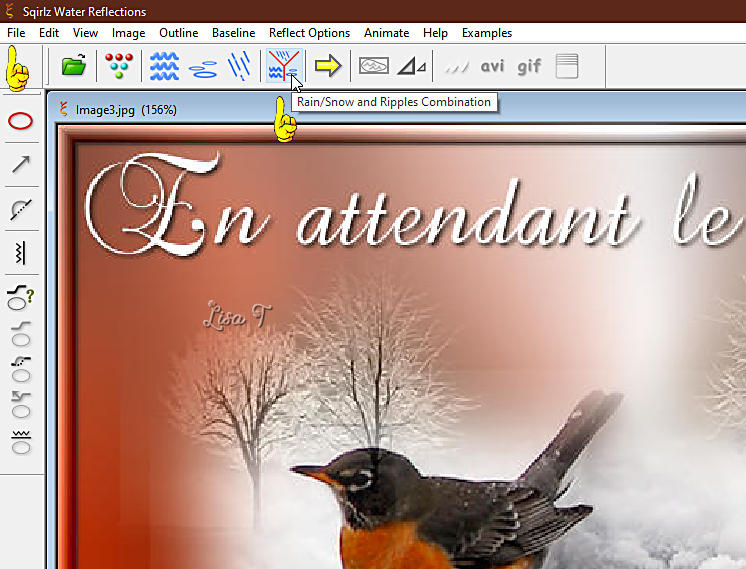Click the grey document page icon
The height and width of the screenshot is (569, 746).
pos(567,66)
